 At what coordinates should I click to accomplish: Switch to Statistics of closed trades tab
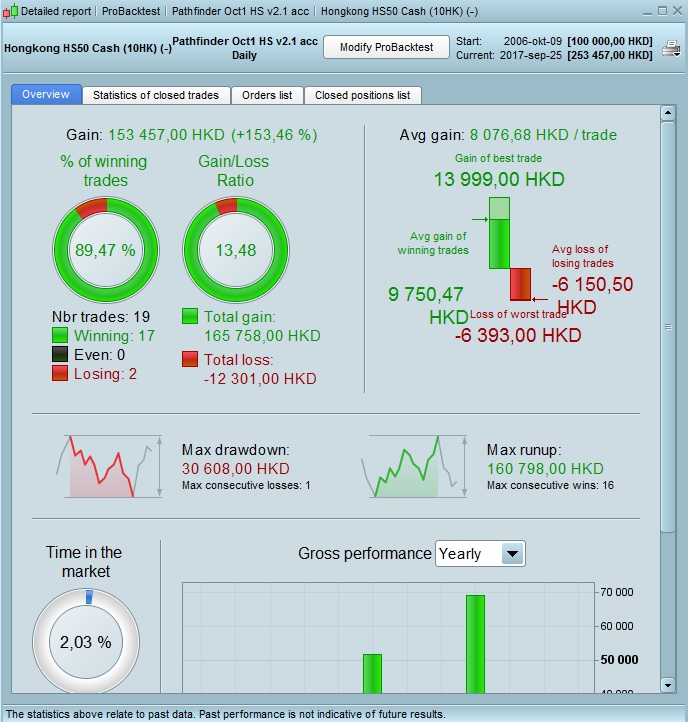[x=156, y=95]
